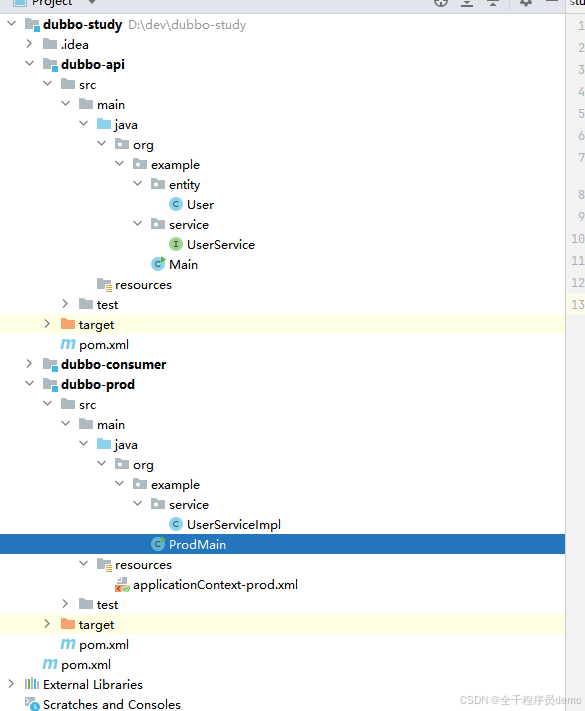Collapse the example package under dubbo-prod
Image resolution: width=585 pixels, height=711 pixels.
(x=120, y=483)
